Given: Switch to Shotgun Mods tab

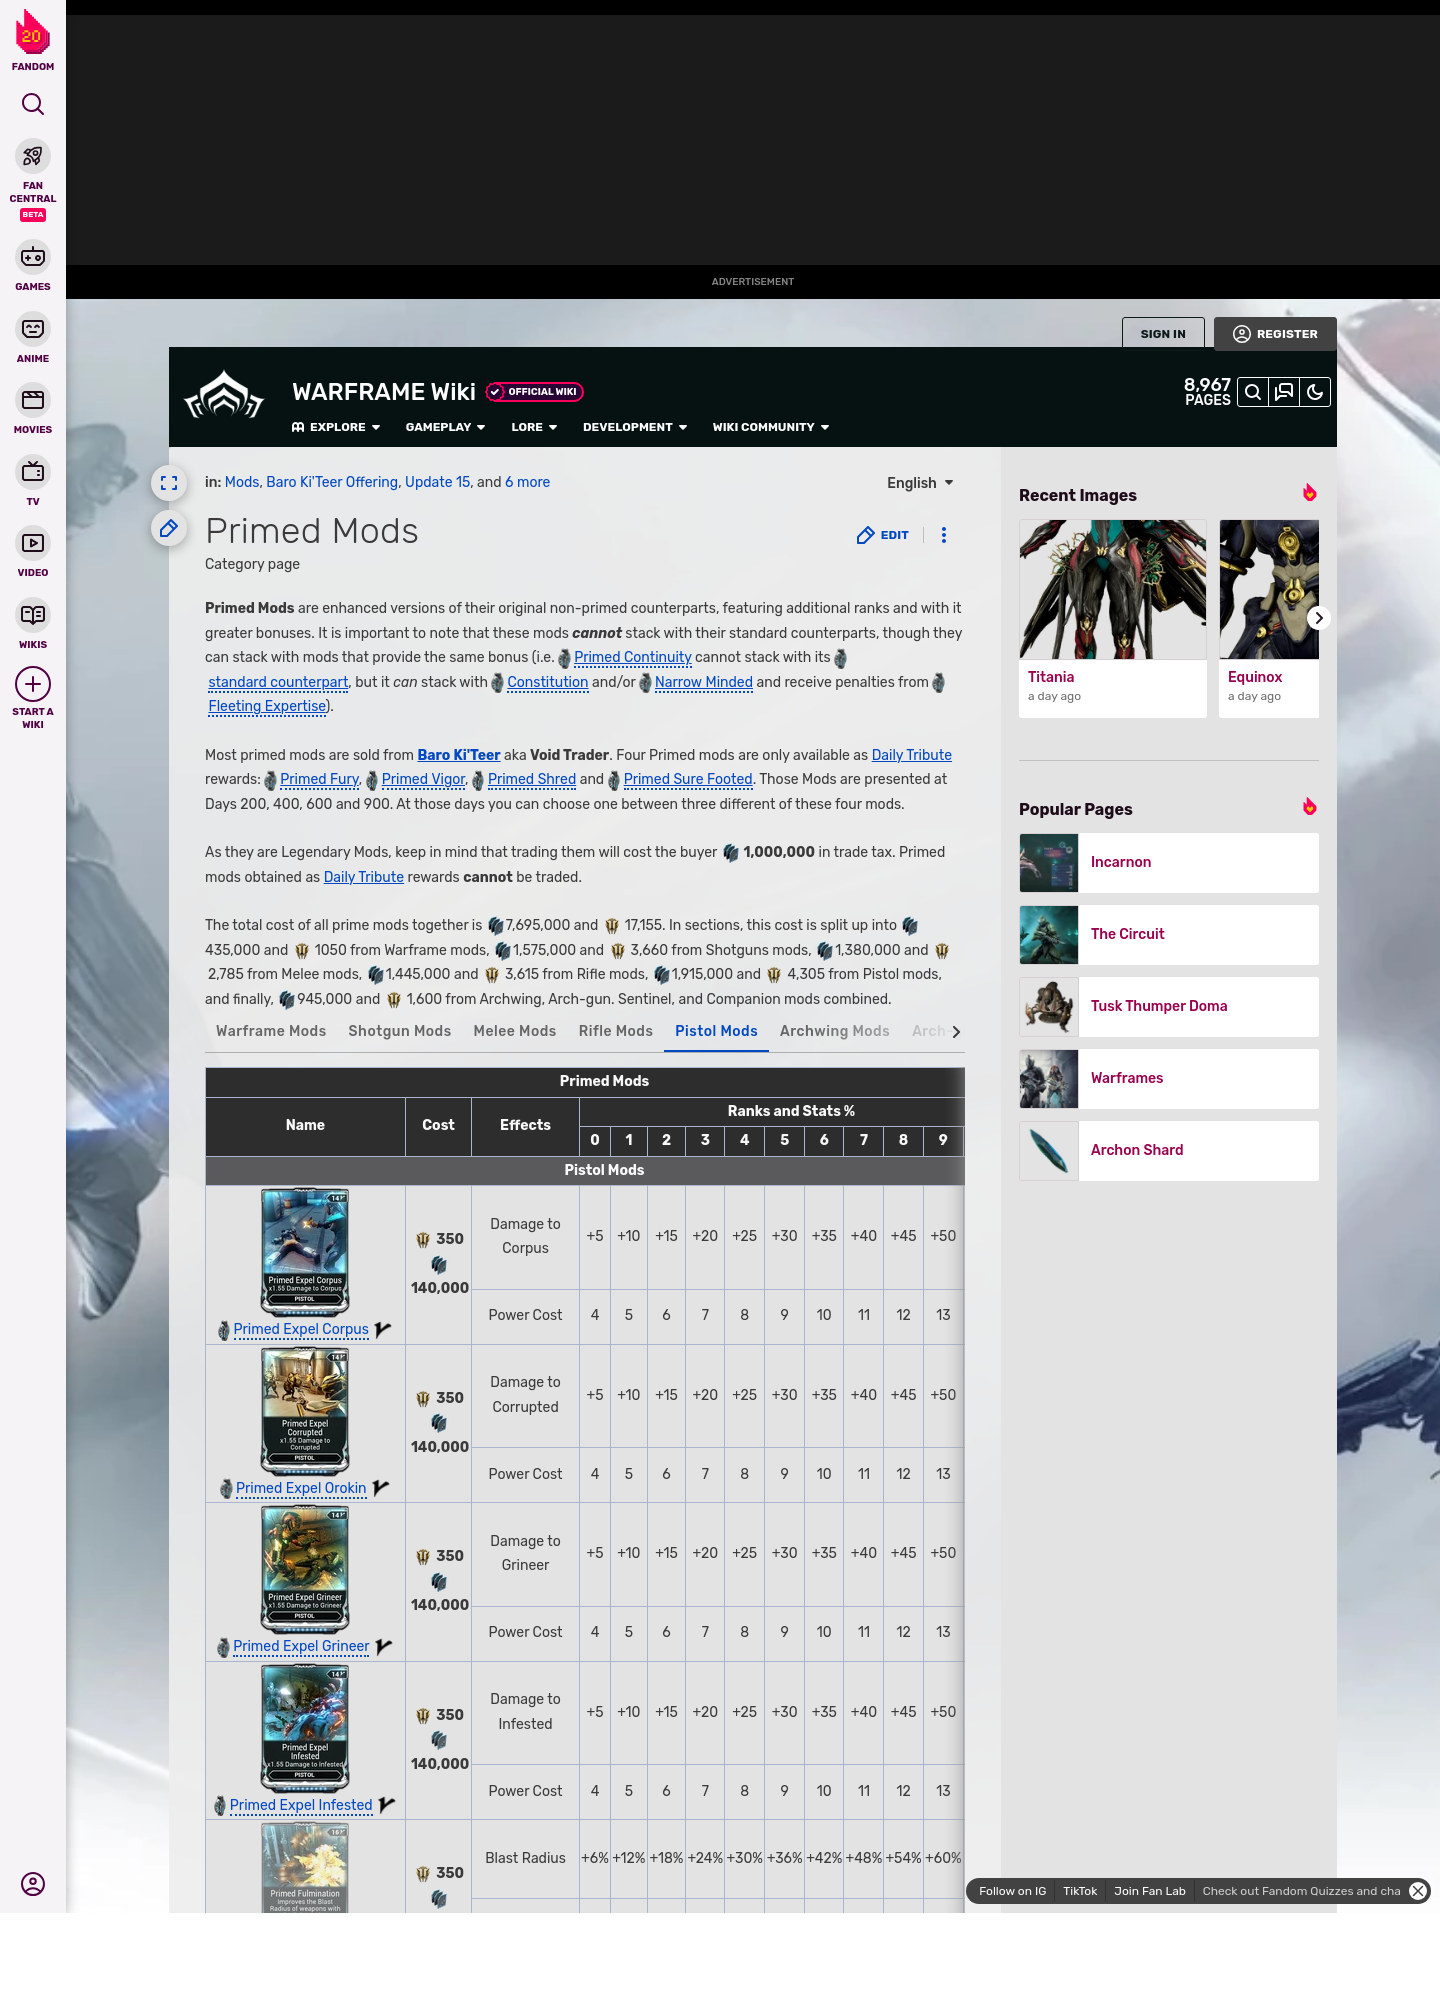Looking at the screenshot, I should [x=399, y=1031].
